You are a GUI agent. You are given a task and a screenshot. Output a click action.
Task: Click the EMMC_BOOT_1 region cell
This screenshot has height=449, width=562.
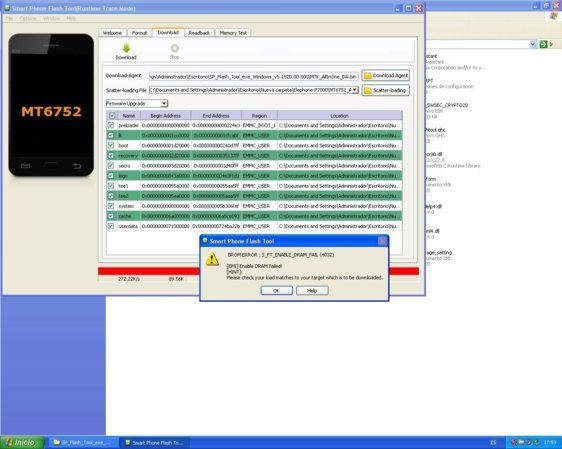[259, 125]
